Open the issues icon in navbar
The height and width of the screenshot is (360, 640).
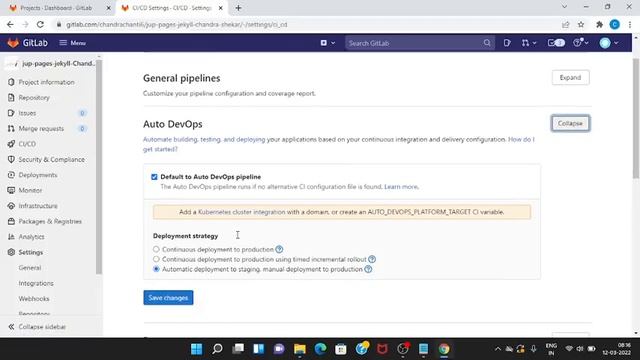click(x=507, y=43)
